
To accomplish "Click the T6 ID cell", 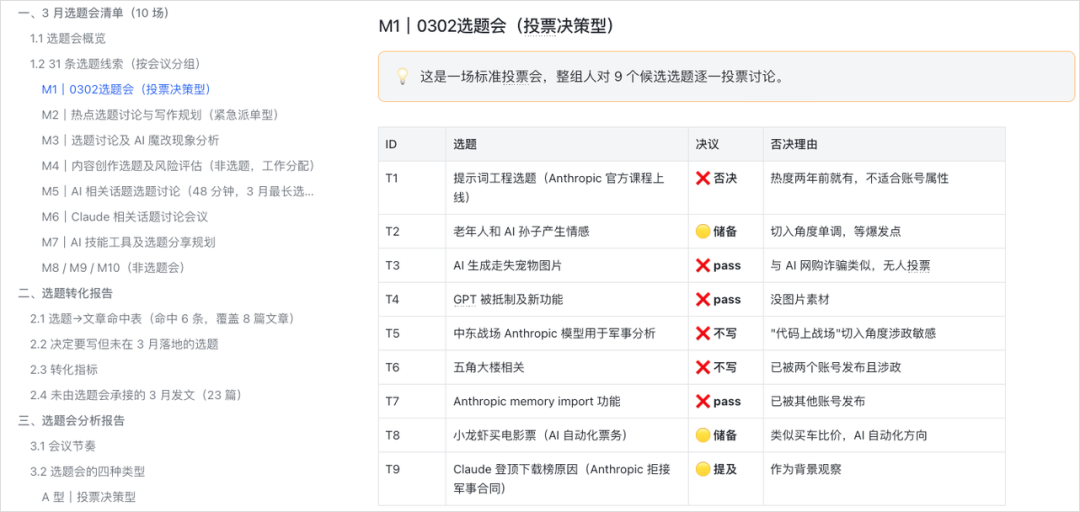I will [x=412, y=367].
